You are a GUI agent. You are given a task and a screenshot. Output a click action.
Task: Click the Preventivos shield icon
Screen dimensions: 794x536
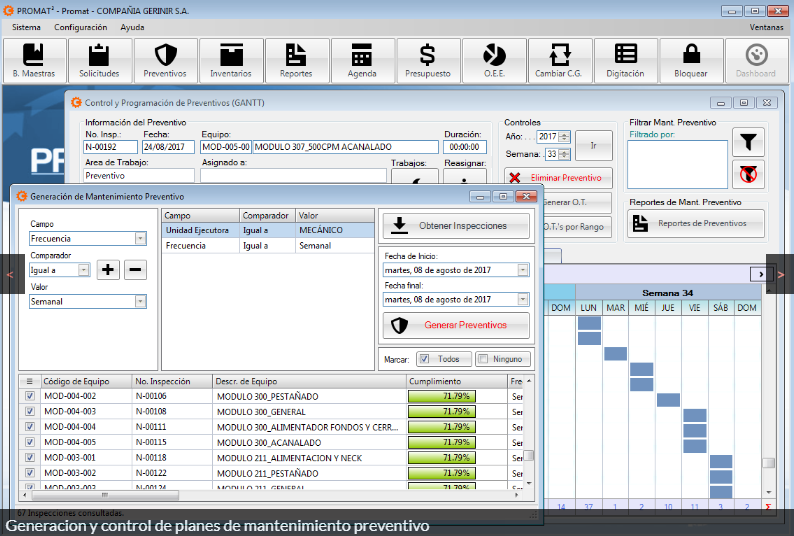[165, 60]
